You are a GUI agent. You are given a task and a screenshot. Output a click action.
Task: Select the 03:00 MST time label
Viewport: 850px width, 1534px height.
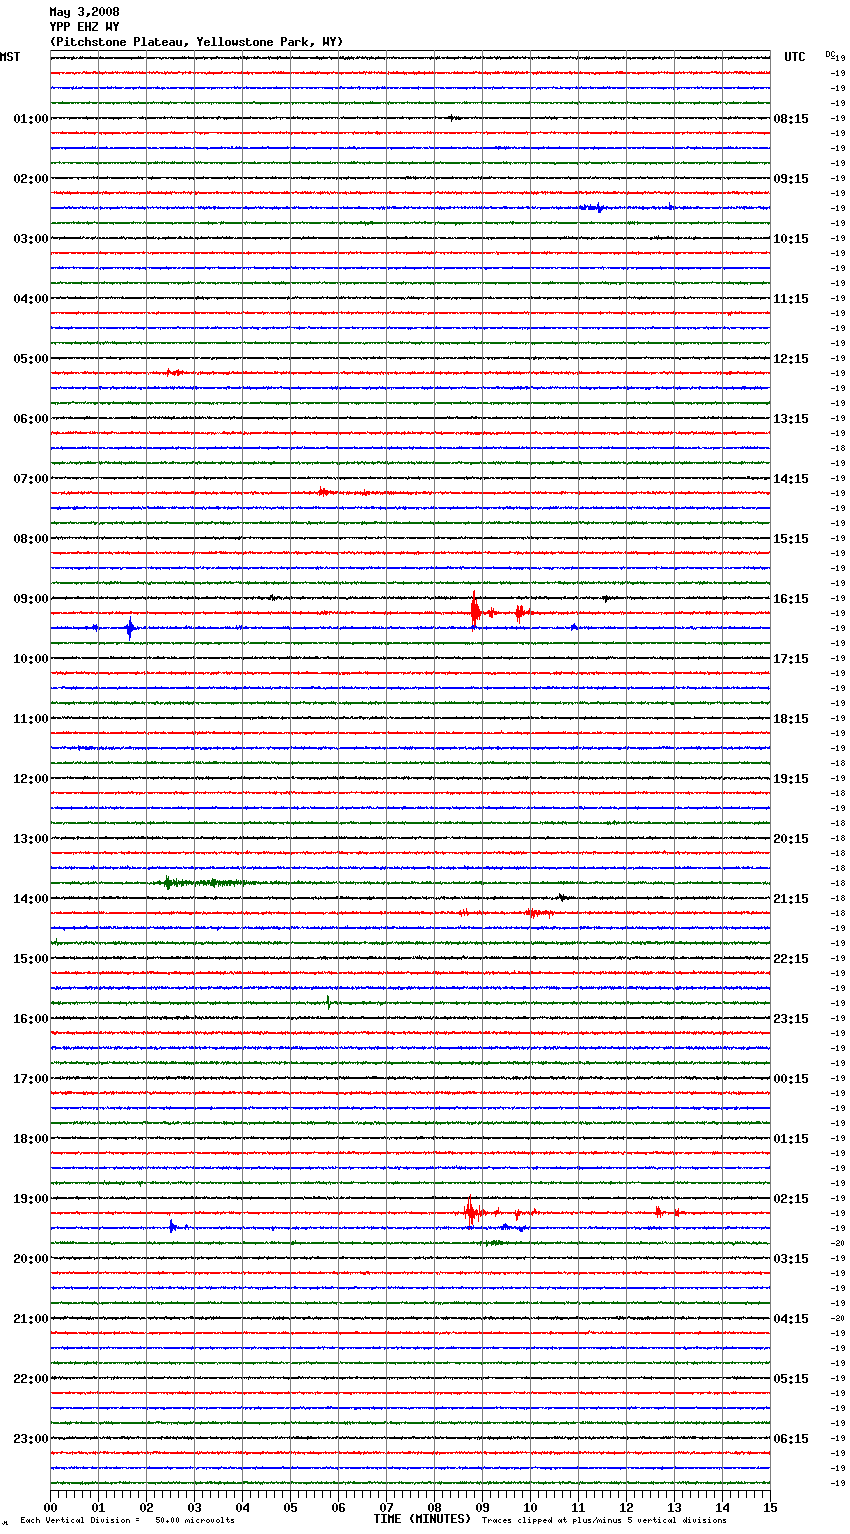click(31, 239)
